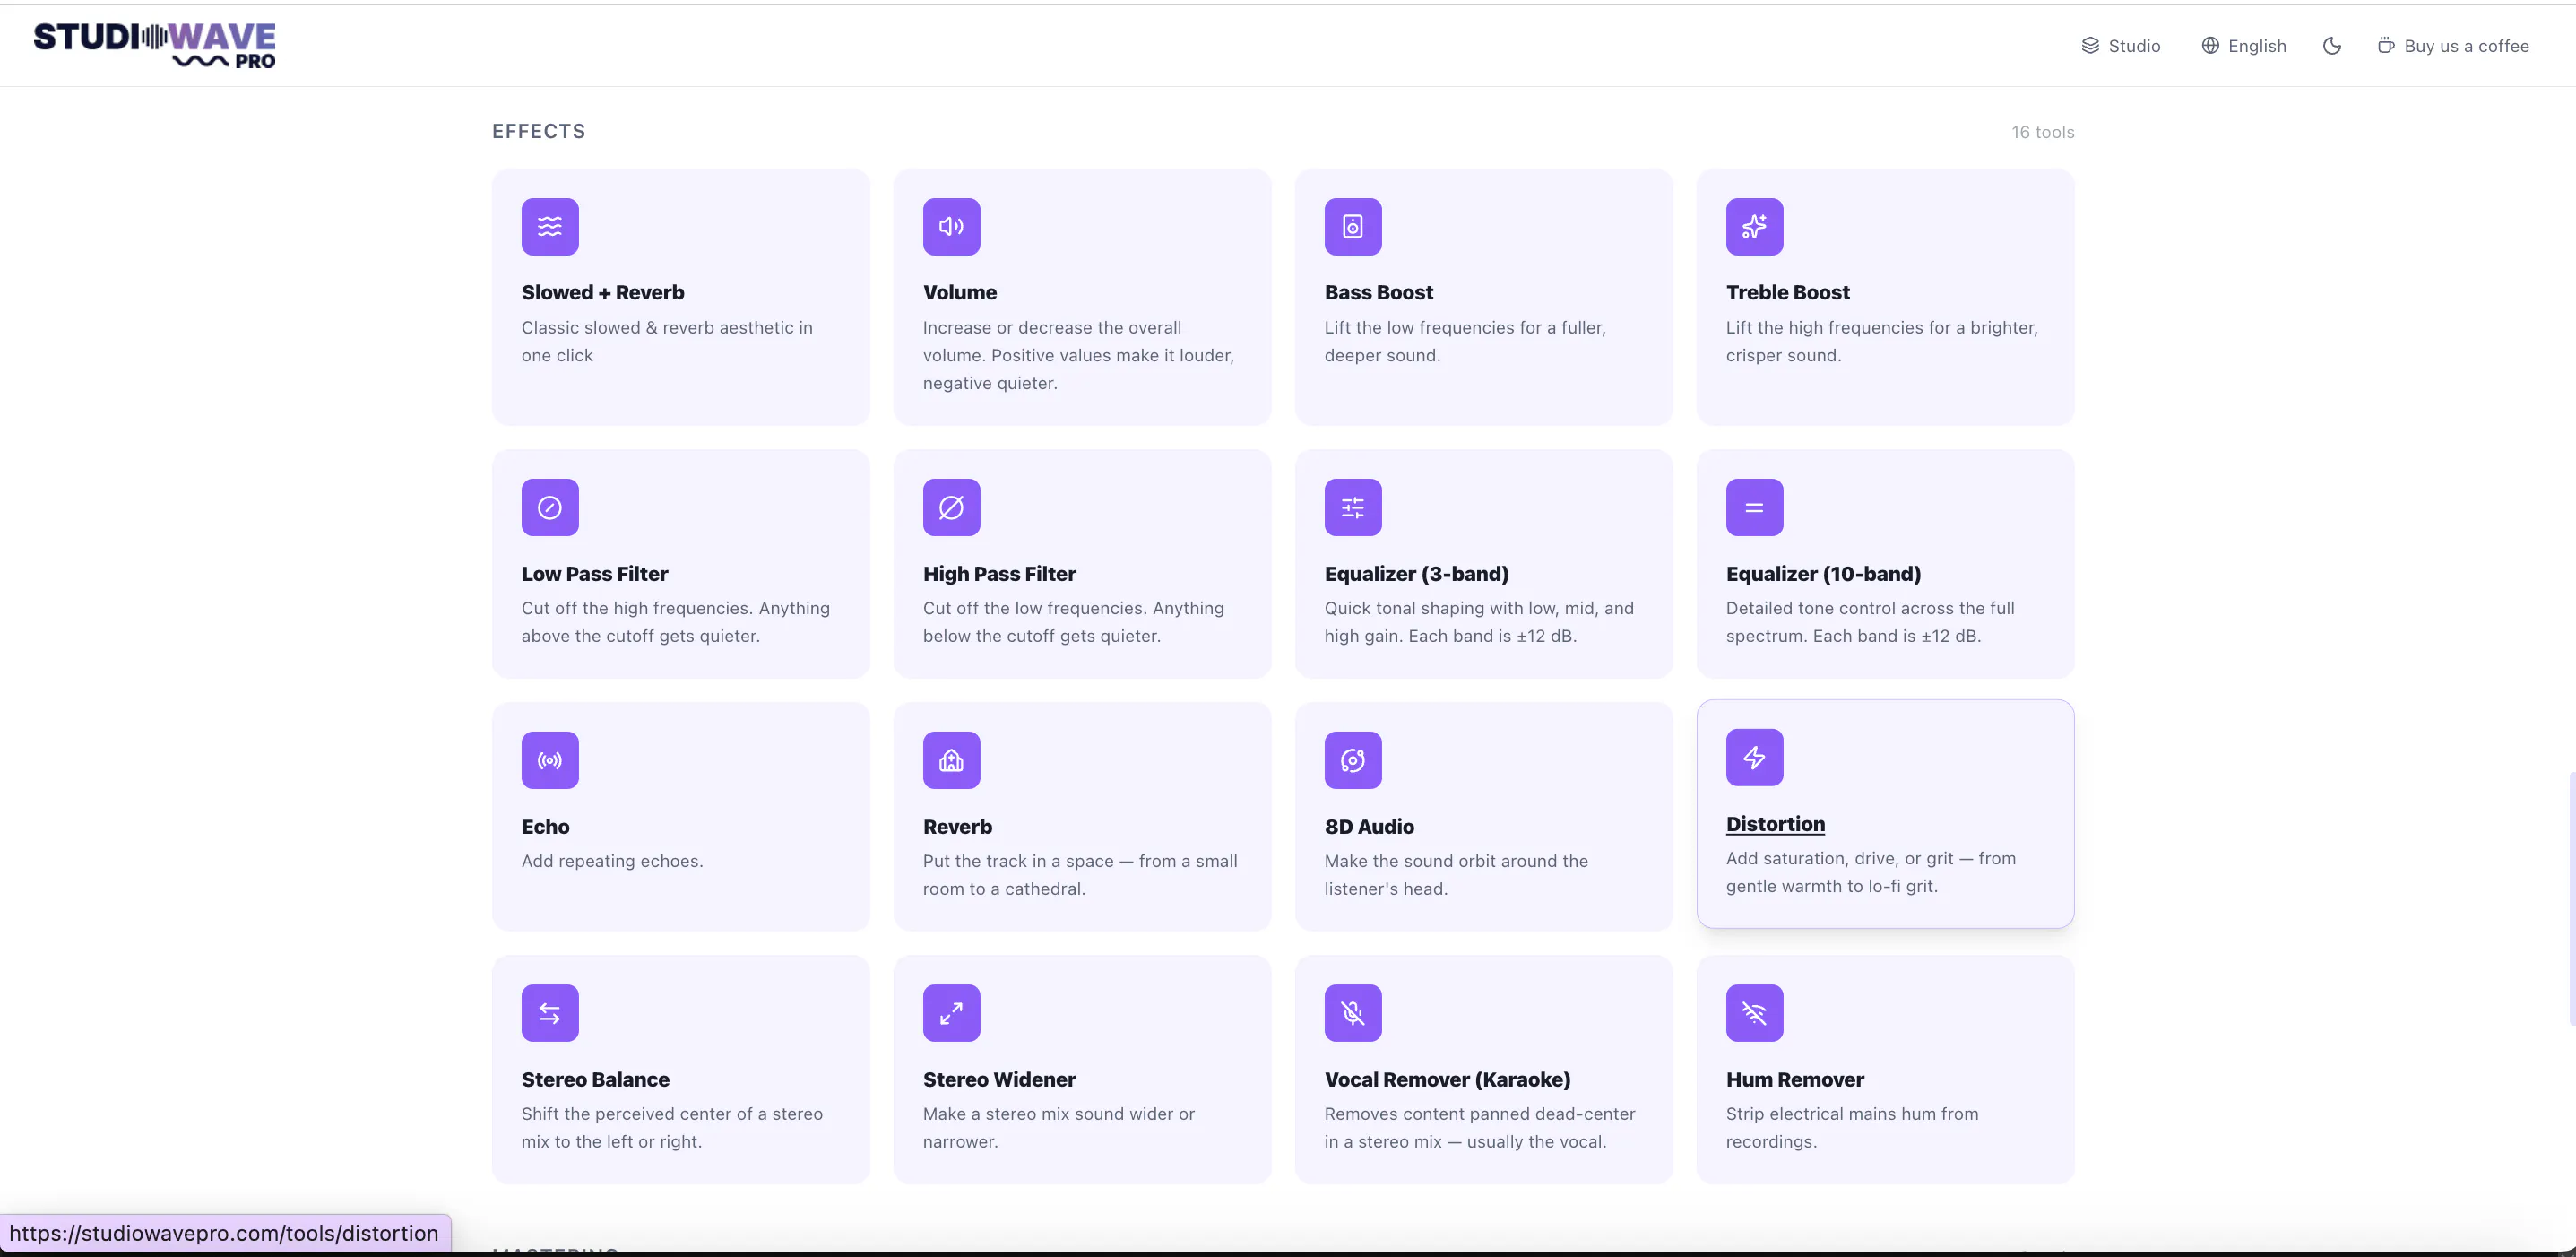Click 'Add repeating echoes.' description
Viewport: 2576px width, 1257px height.
(612, 861)
